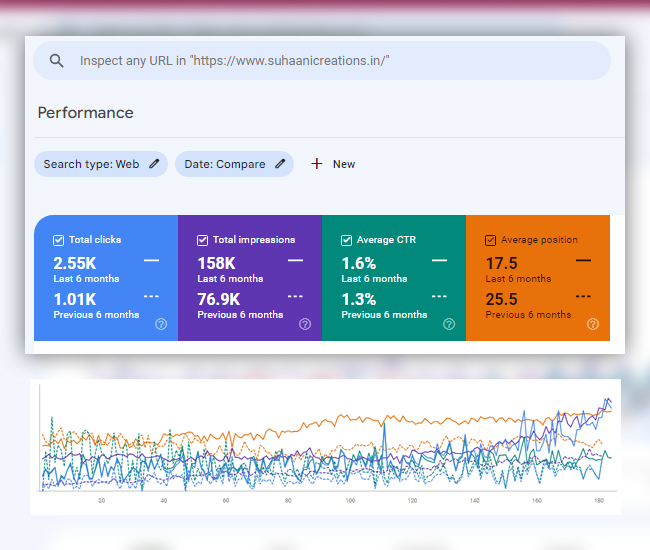Click the Performance heading
This screenshot has height=550, width=650.
point(85,113)
